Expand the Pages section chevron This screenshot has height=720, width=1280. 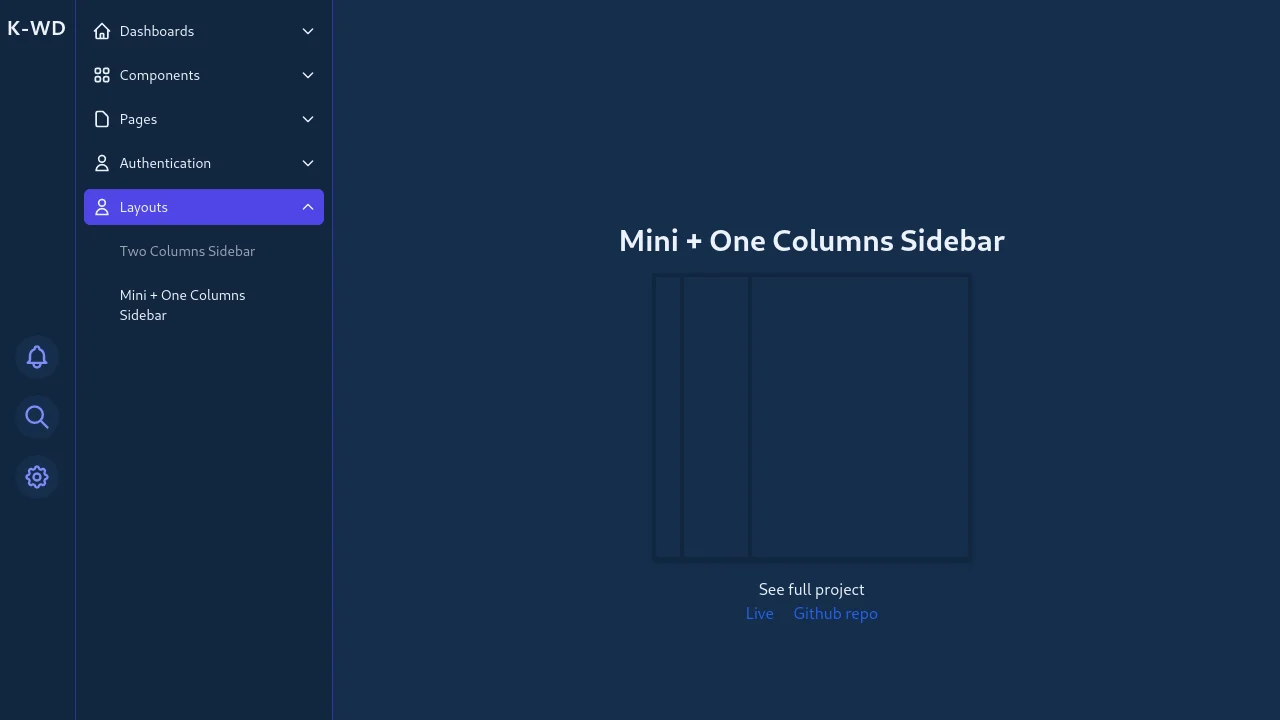pyautogui.click(x=308, y=119)
